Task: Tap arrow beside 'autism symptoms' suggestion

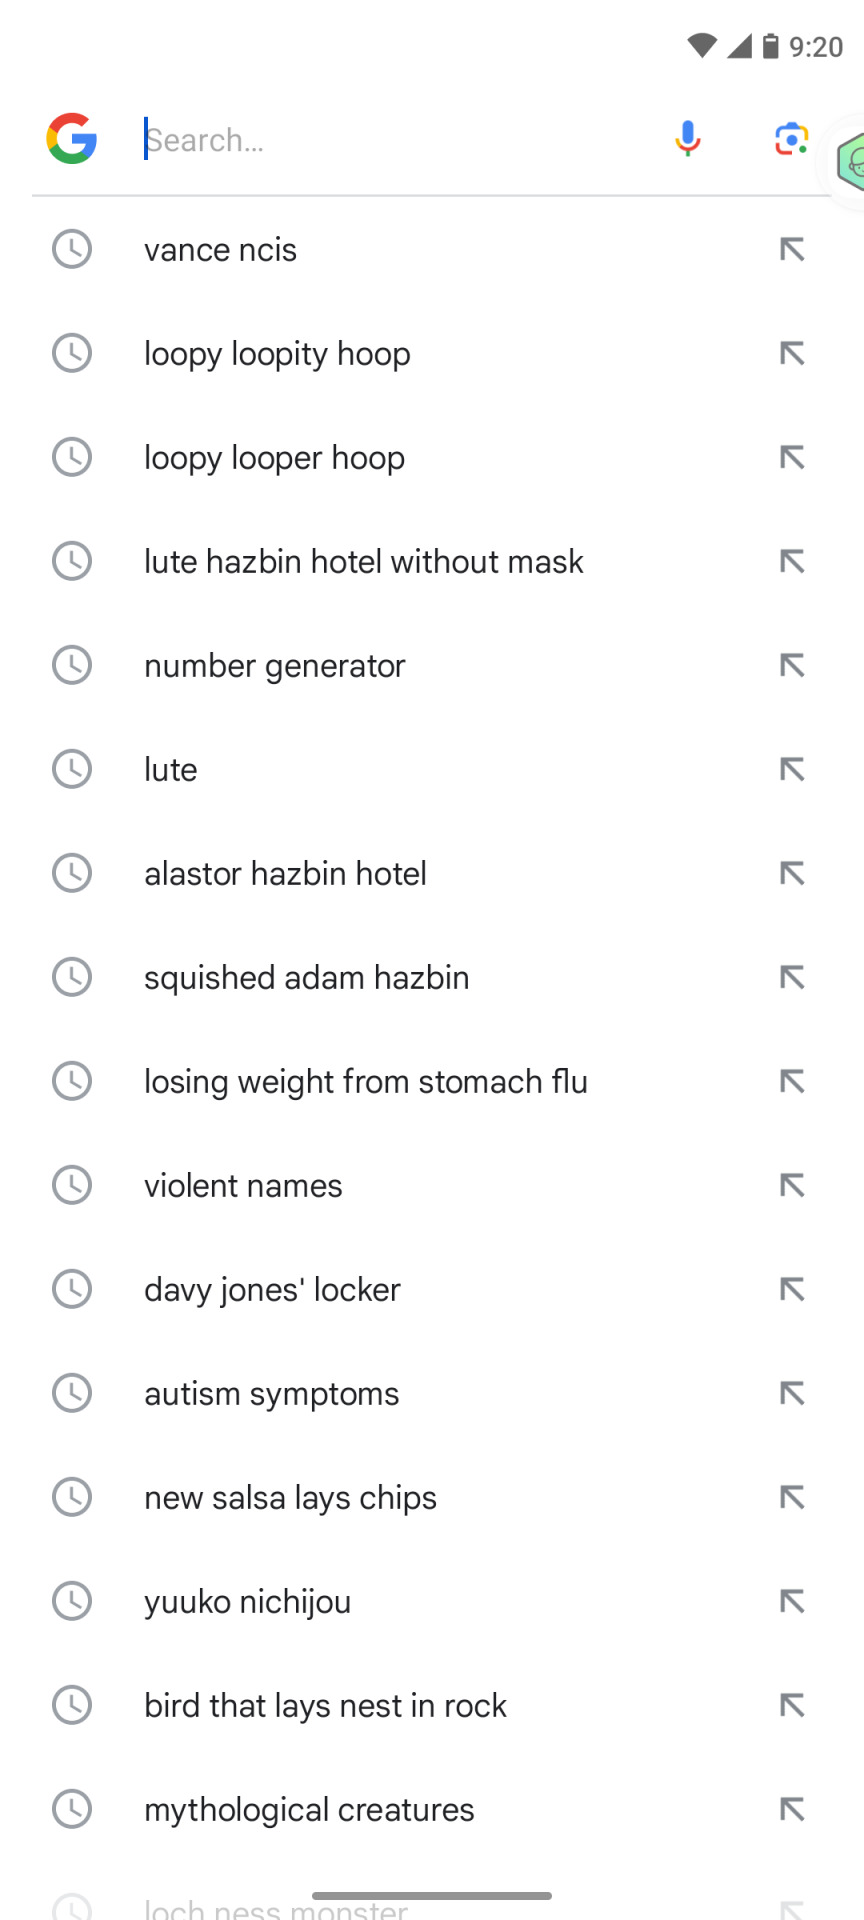Action: pos(792,1393)
